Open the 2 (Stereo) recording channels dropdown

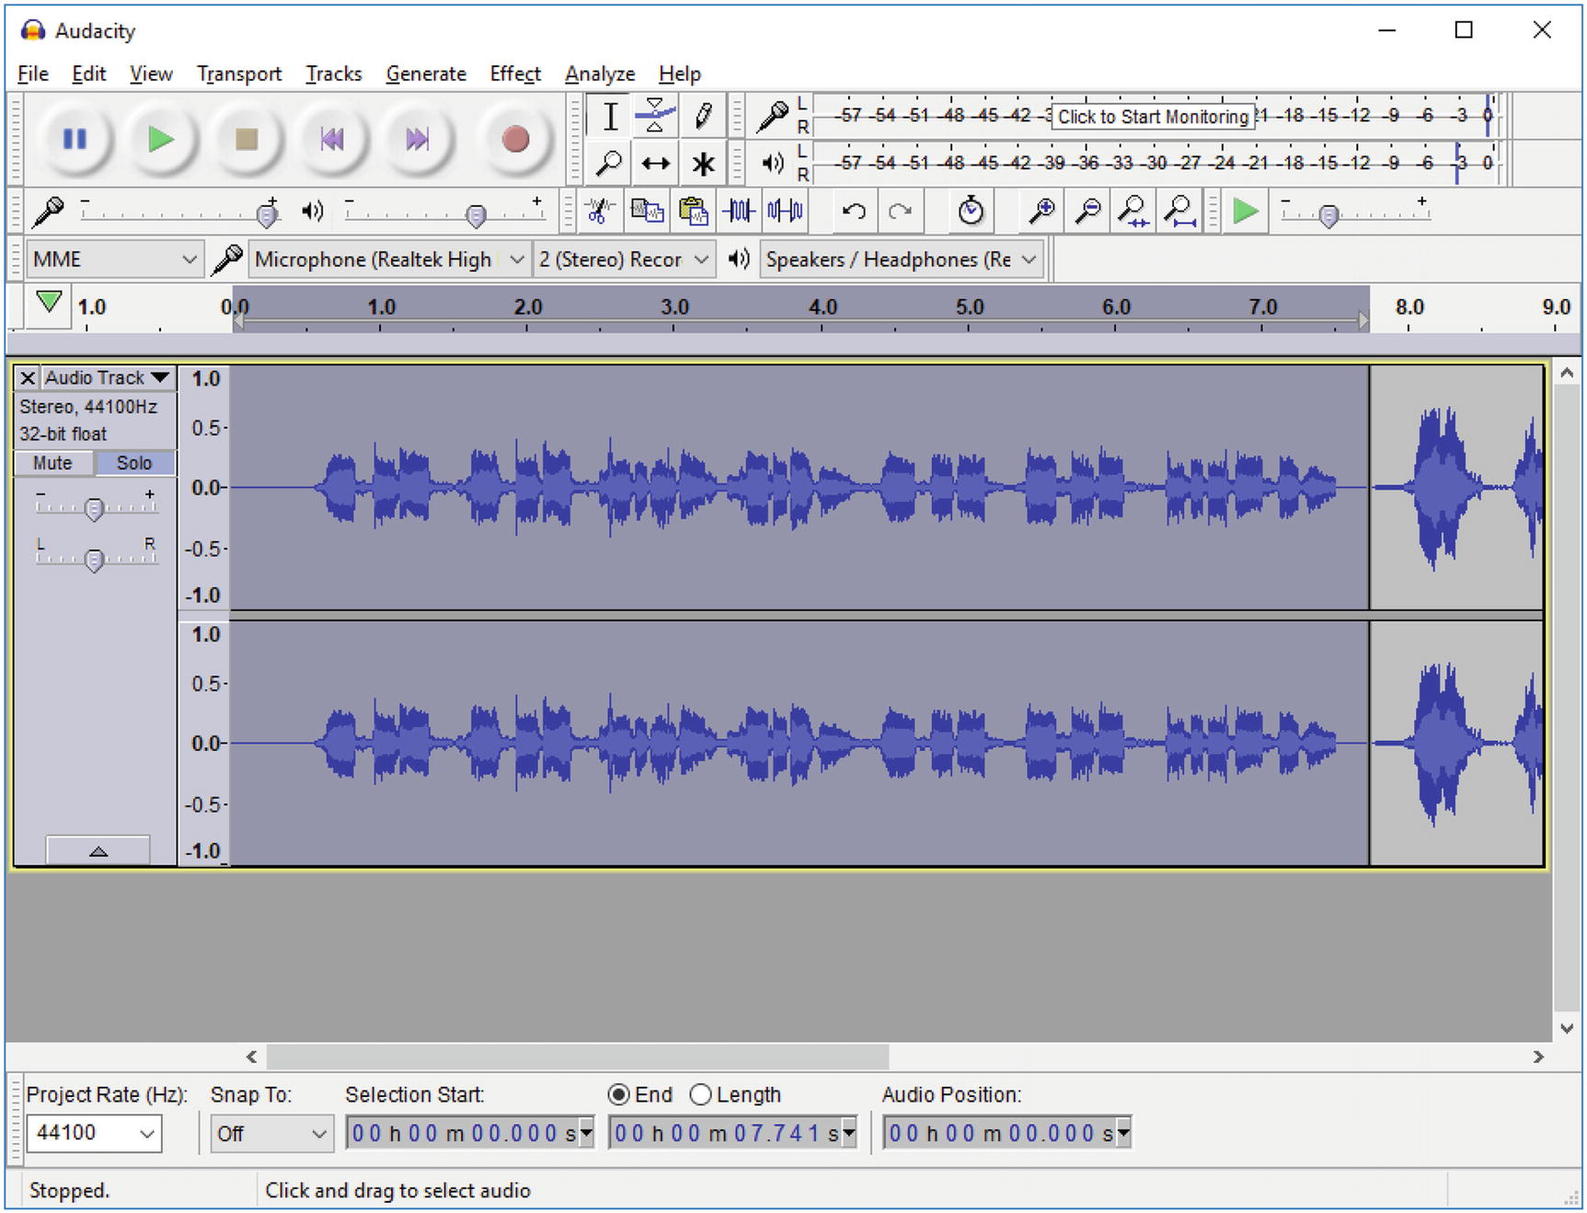pos(624,260)
